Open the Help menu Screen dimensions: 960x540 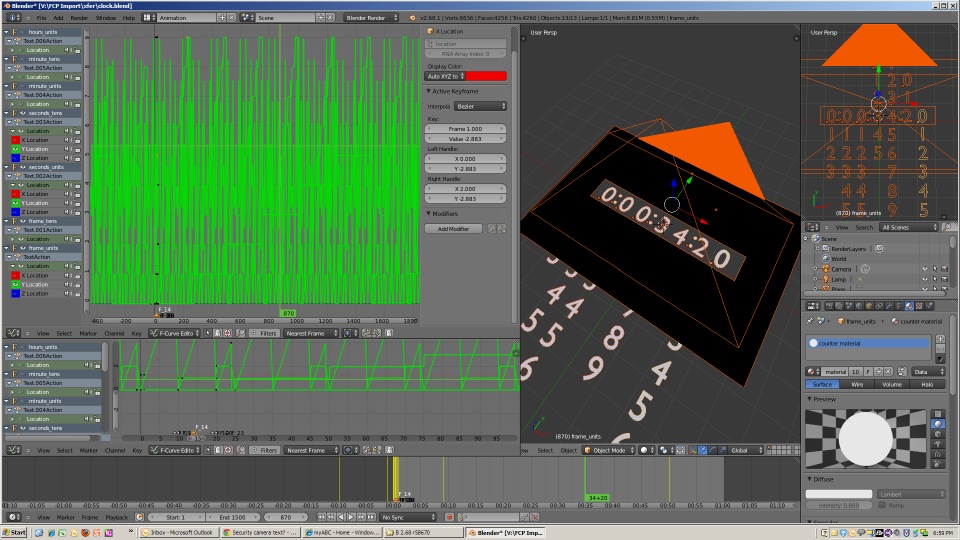129,18
